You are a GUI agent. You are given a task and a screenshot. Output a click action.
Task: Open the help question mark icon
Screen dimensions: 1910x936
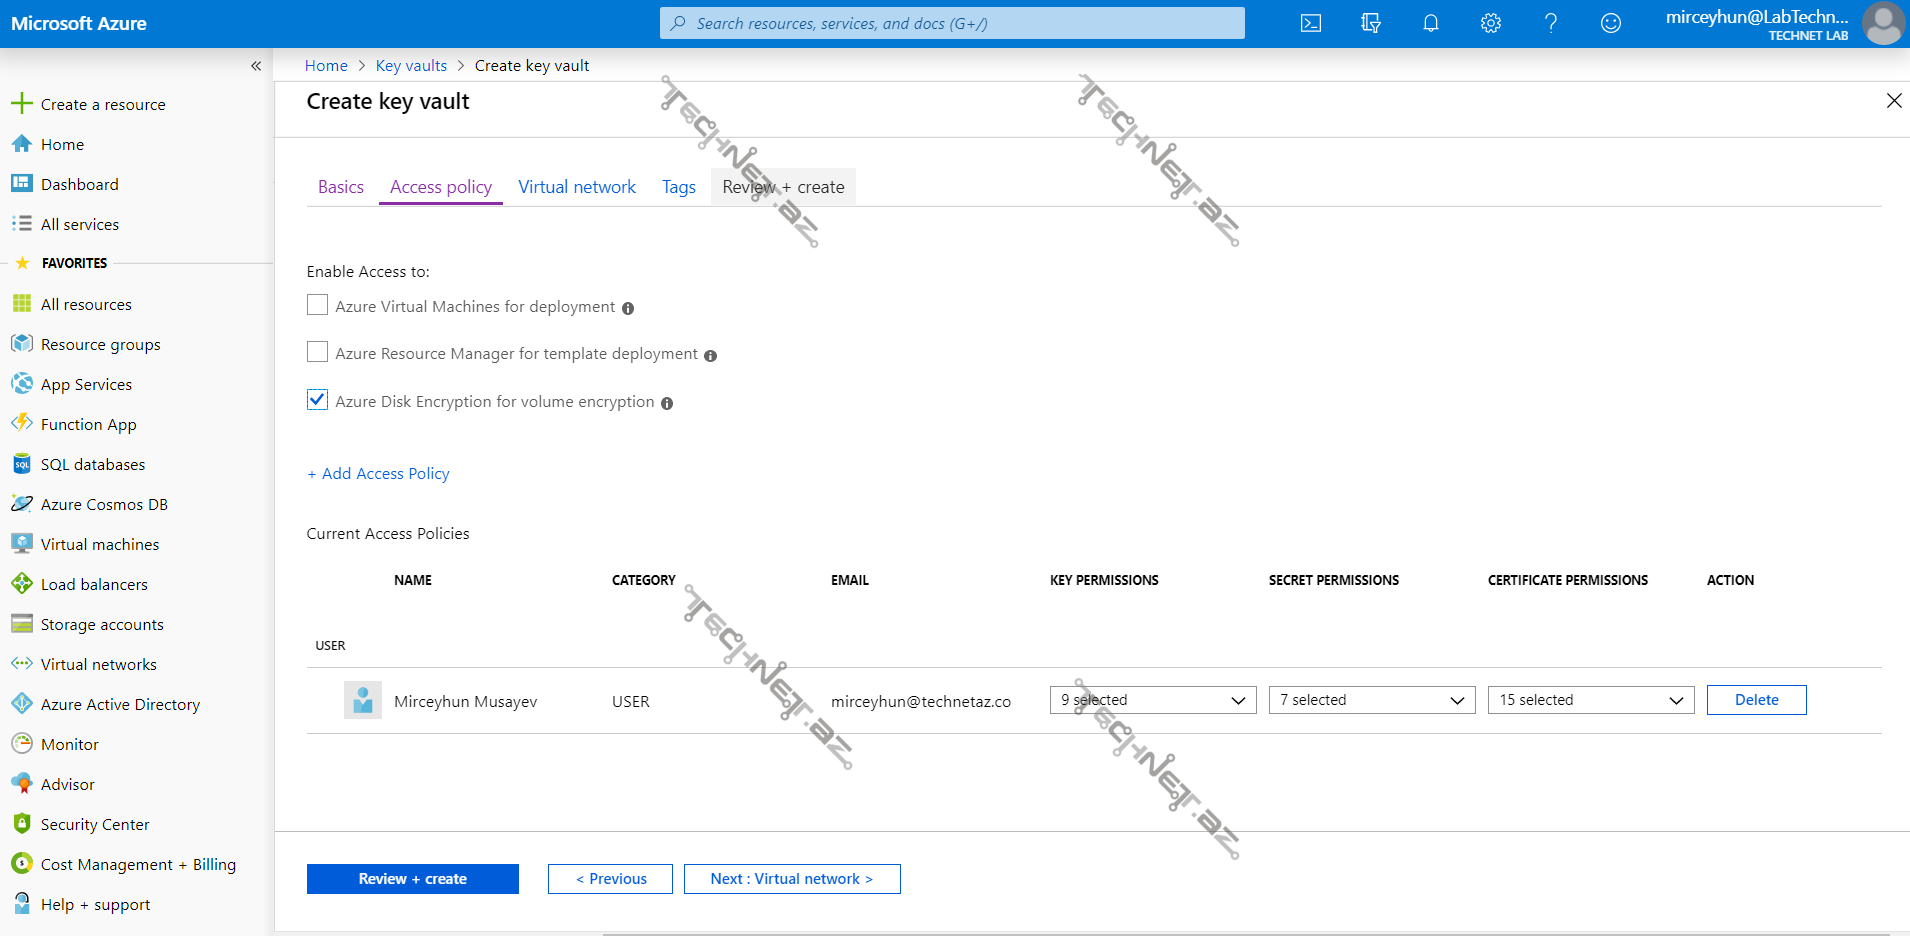[x=1550, y=23]
